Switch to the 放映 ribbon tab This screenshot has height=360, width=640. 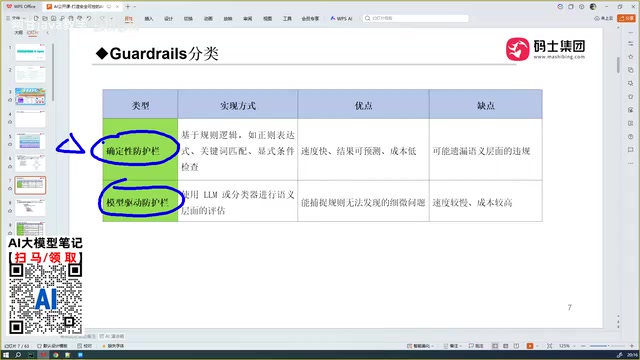pyautogui.click(x=228, y=19)
